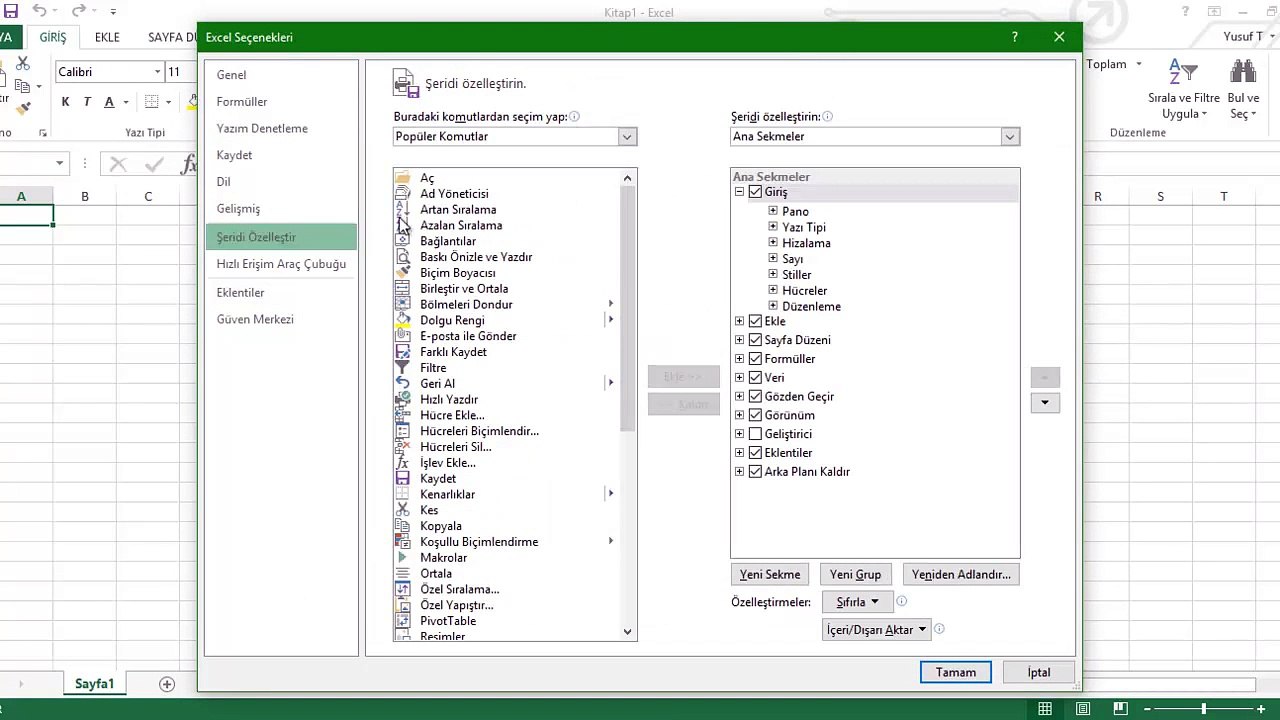Select the Sayfa1 sheet tab
1280x720 pixels.
tap(95, 684)
